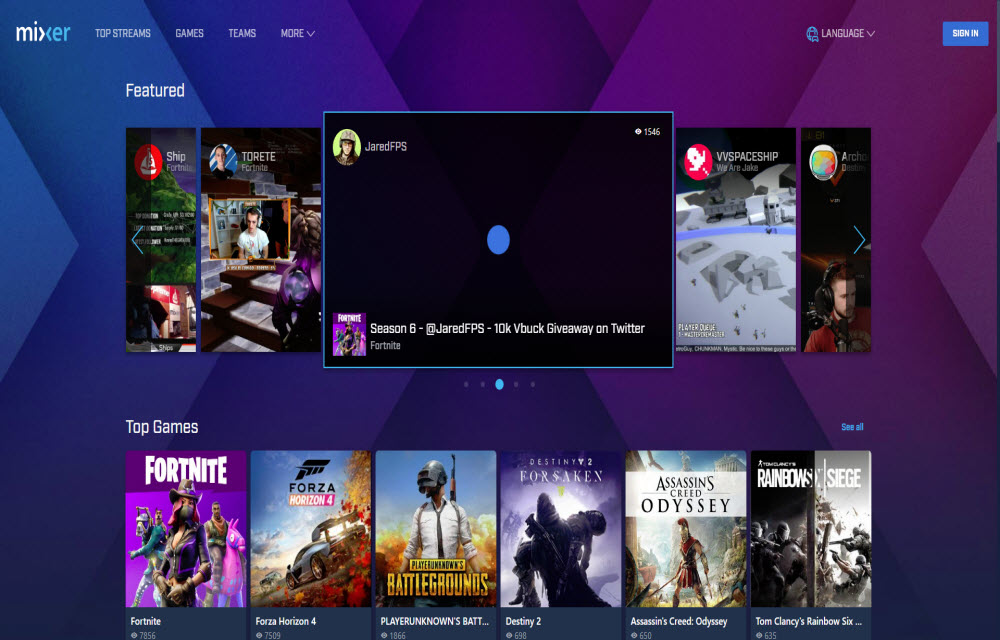
Task: Click the blue loading dot in the player
Action: [498, 240]
